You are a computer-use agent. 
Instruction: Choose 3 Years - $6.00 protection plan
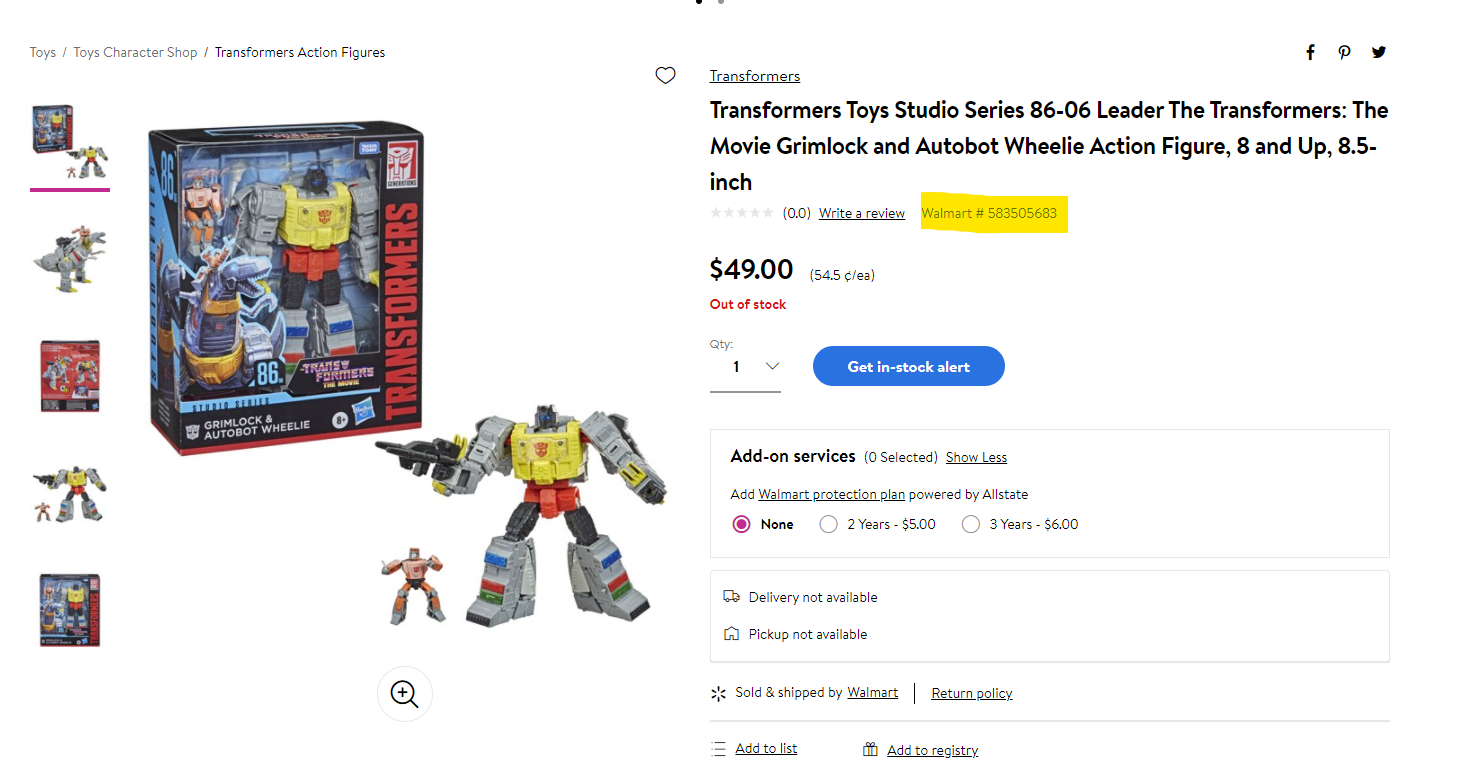click(x=970, y=524)
